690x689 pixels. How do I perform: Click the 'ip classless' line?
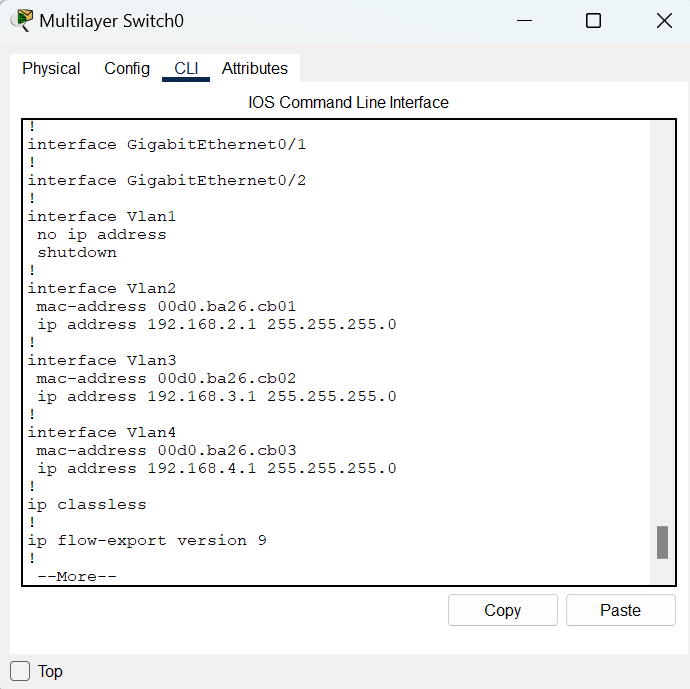(x=87, y=505)
